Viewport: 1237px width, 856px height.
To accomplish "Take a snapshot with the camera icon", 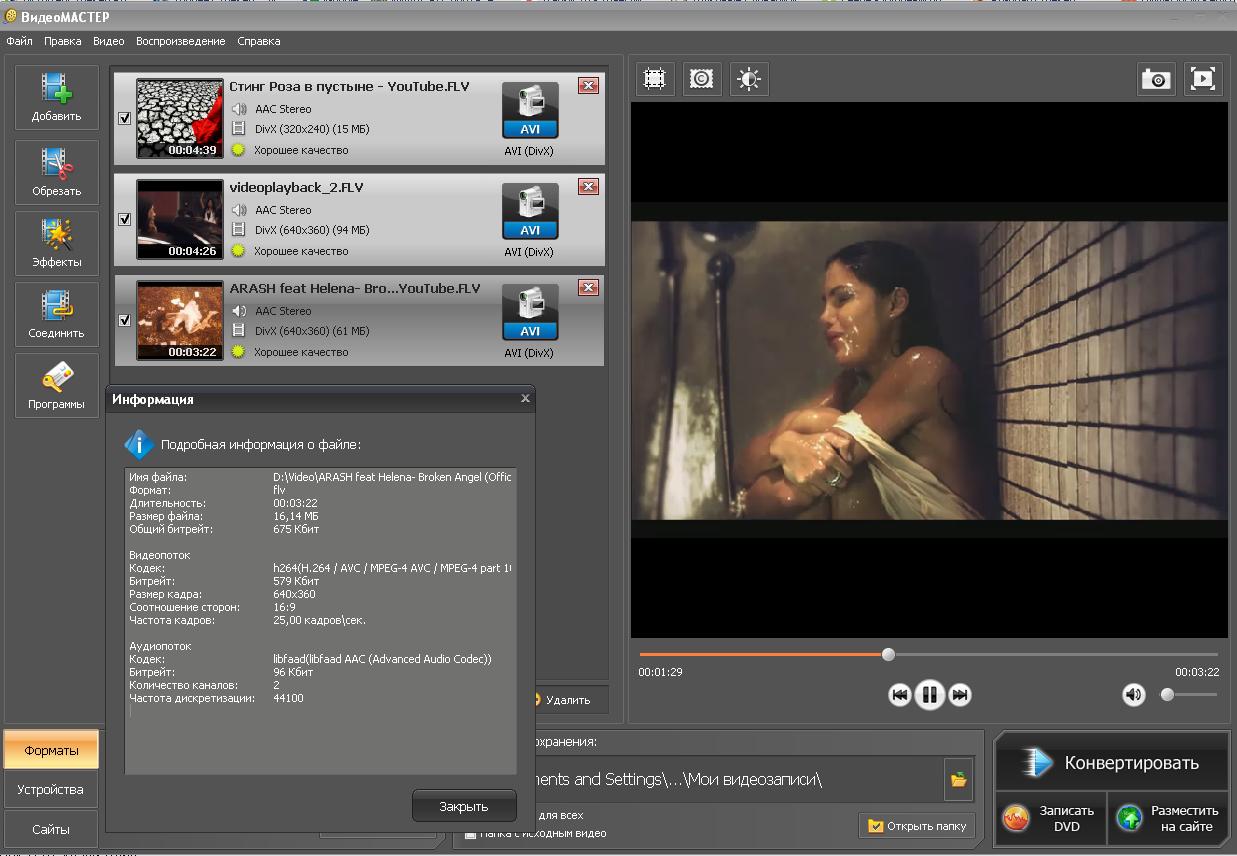I will point(1157,79).
